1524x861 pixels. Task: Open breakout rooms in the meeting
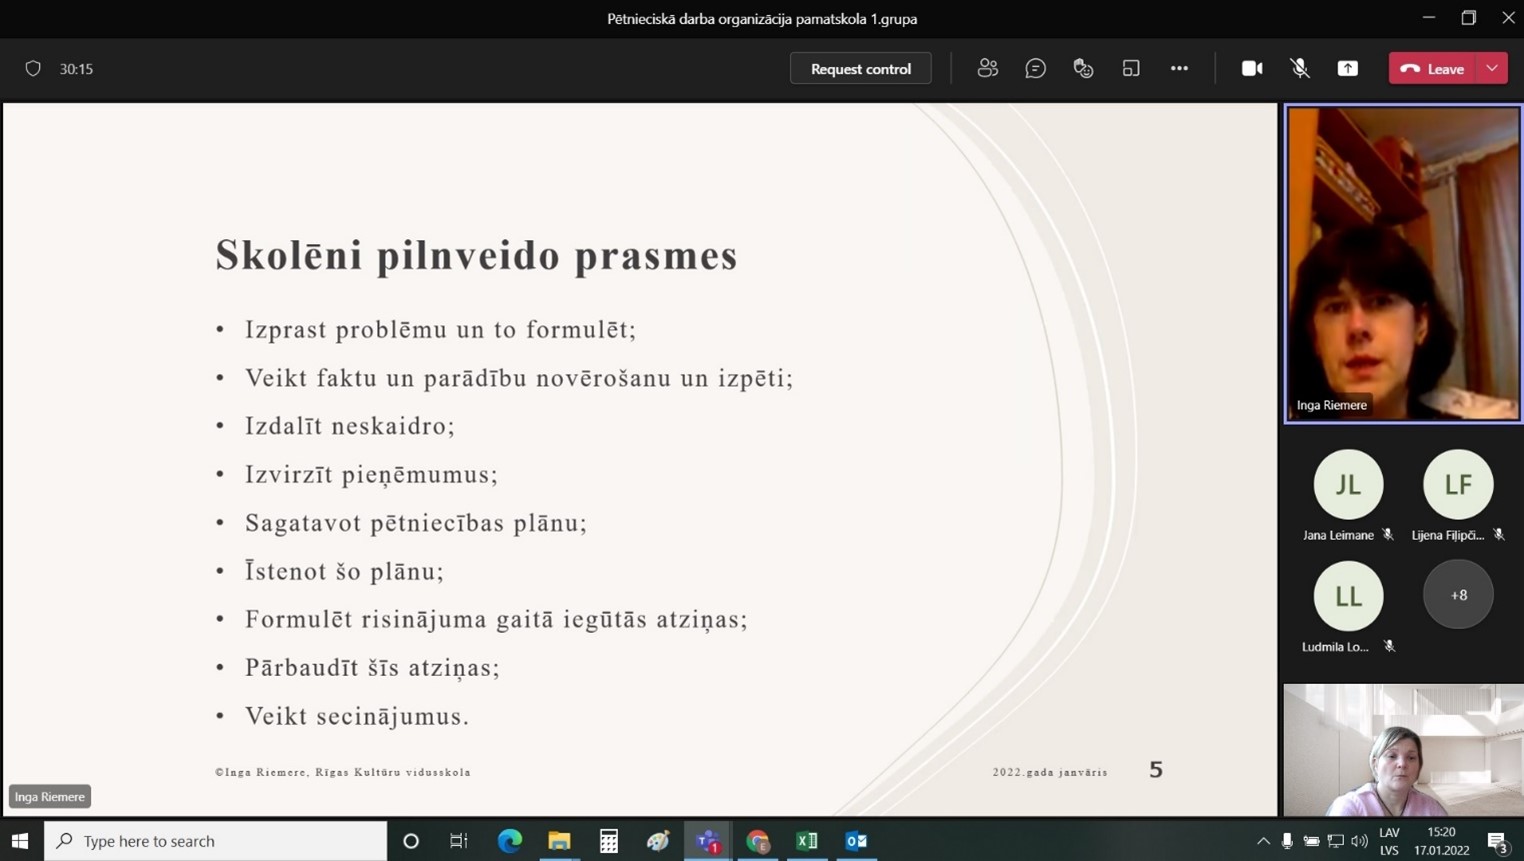tap(1131, 68)
